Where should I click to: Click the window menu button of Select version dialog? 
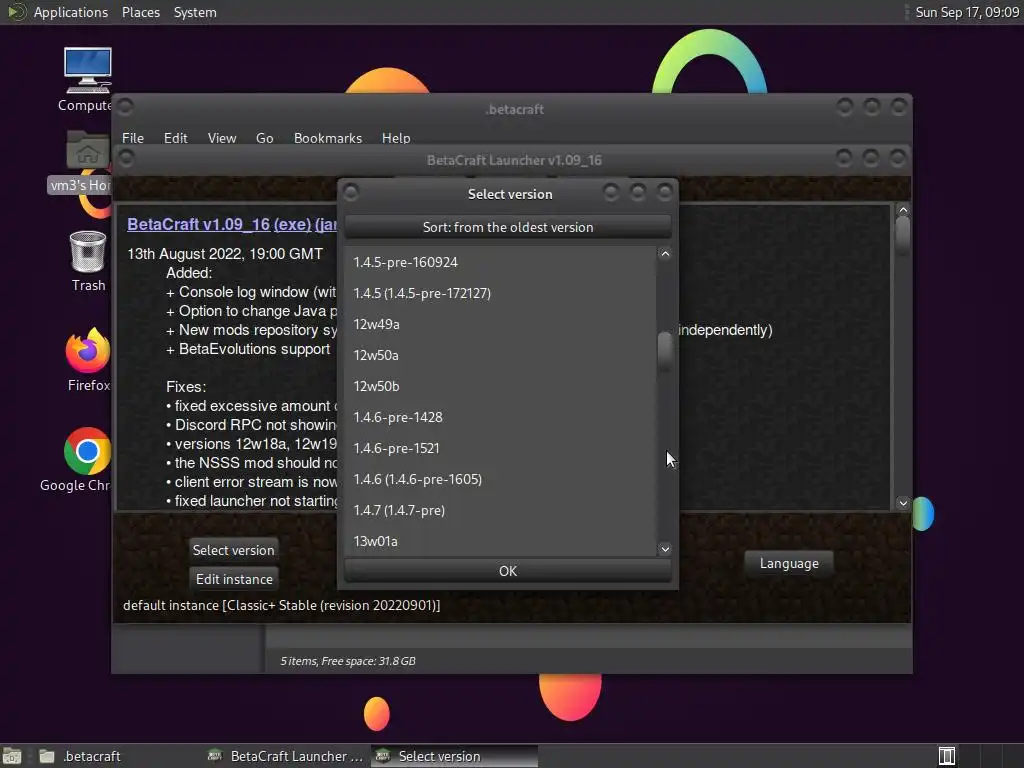(351, 192)
